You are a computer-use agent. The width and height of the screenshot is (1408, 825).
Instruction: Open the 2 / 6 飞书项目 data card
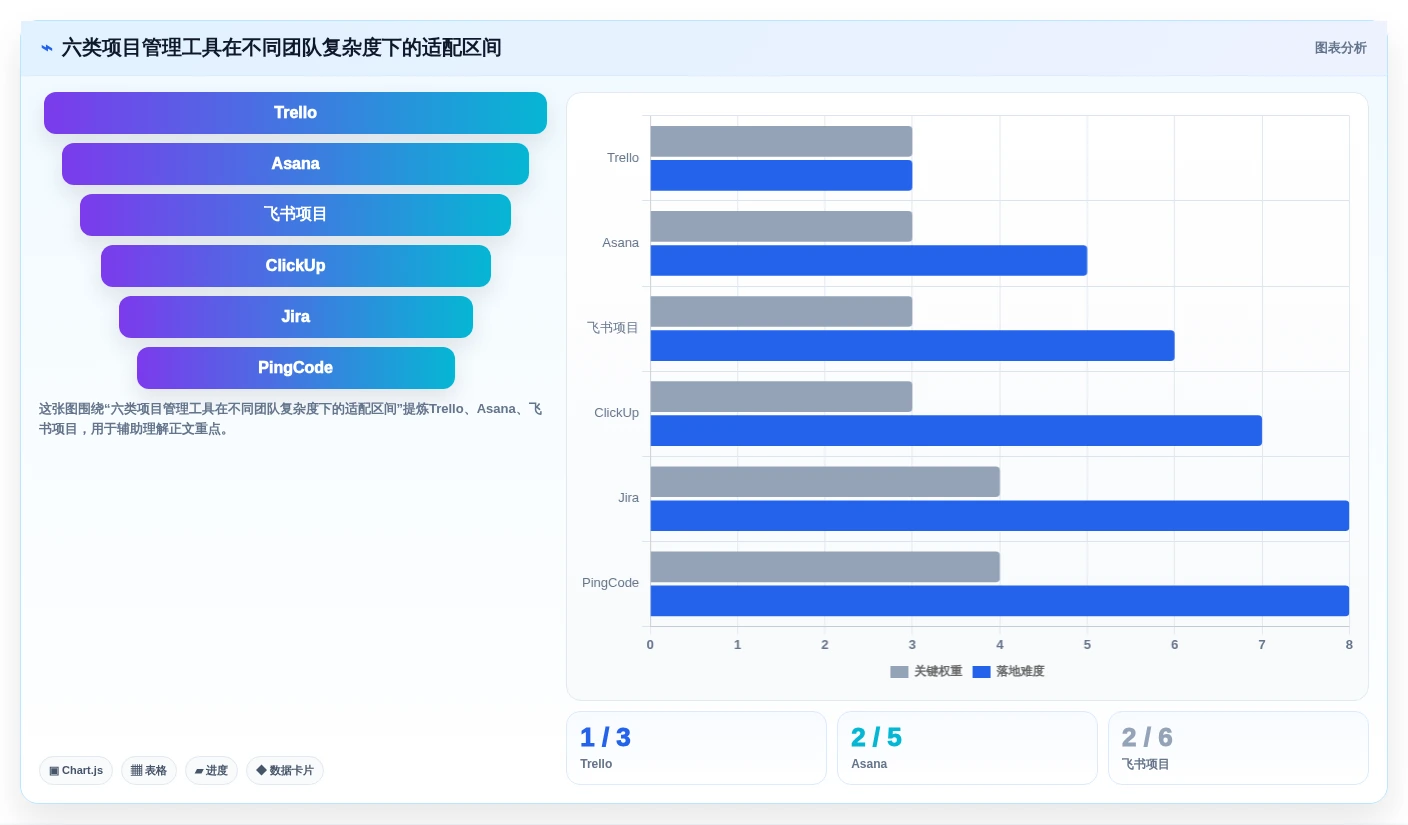(x=1238, y=748)
